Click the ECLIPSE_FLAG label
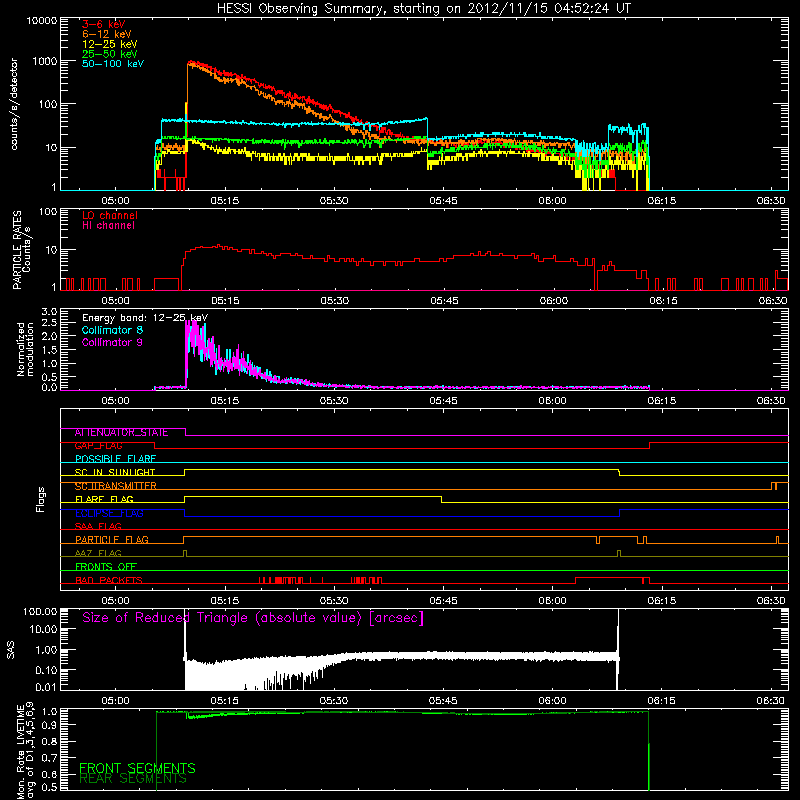The image size is (800, 800). (109, 513)
